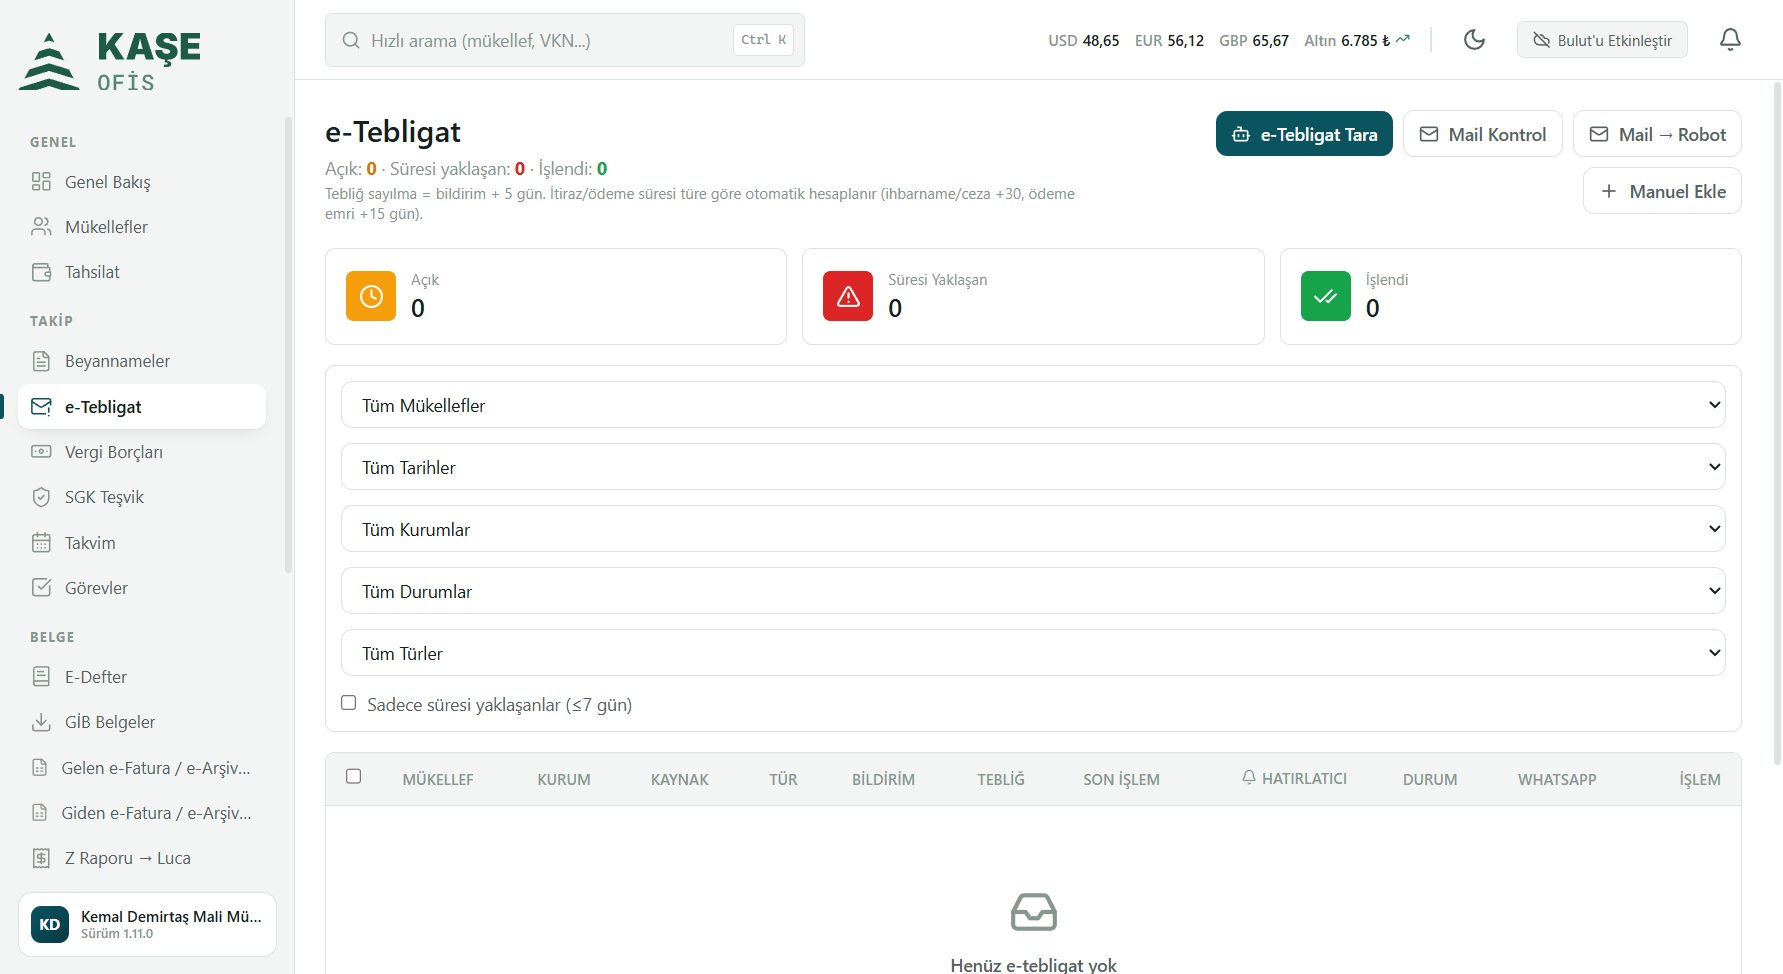
Task: Click the GBP 65,67 exchange rate
Action: click(1254, 41)
